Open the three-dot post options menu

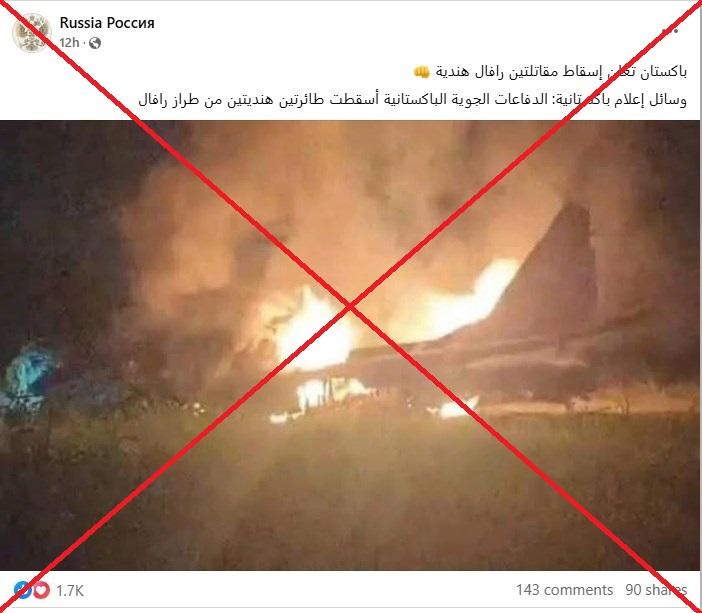670,30
